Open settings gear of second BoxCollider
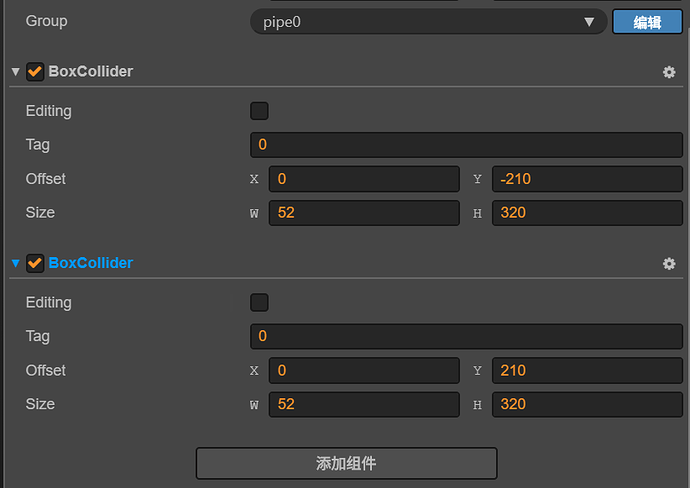Viewport: 690px width, 488px height. (669, 263)
